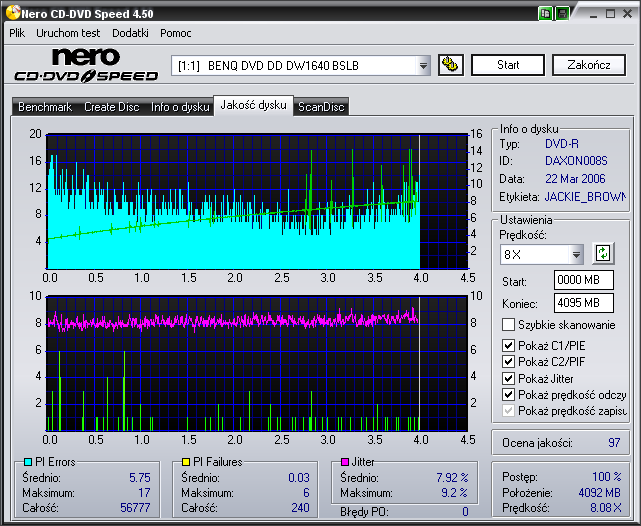Screen dimensions: 641x526
Task: Toggle Pokaż prędkość odczytu checkbox
Action: click(x=508, y=395)
